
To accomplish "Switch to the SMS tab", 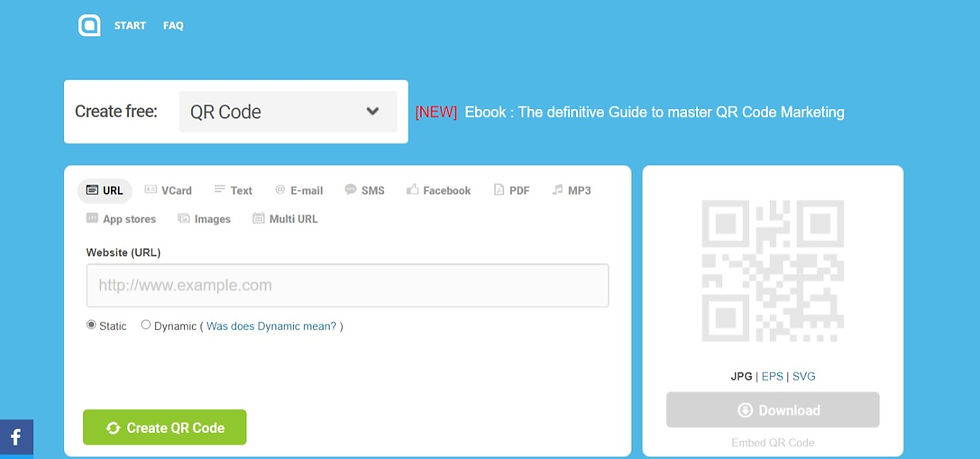I will 365,191.
